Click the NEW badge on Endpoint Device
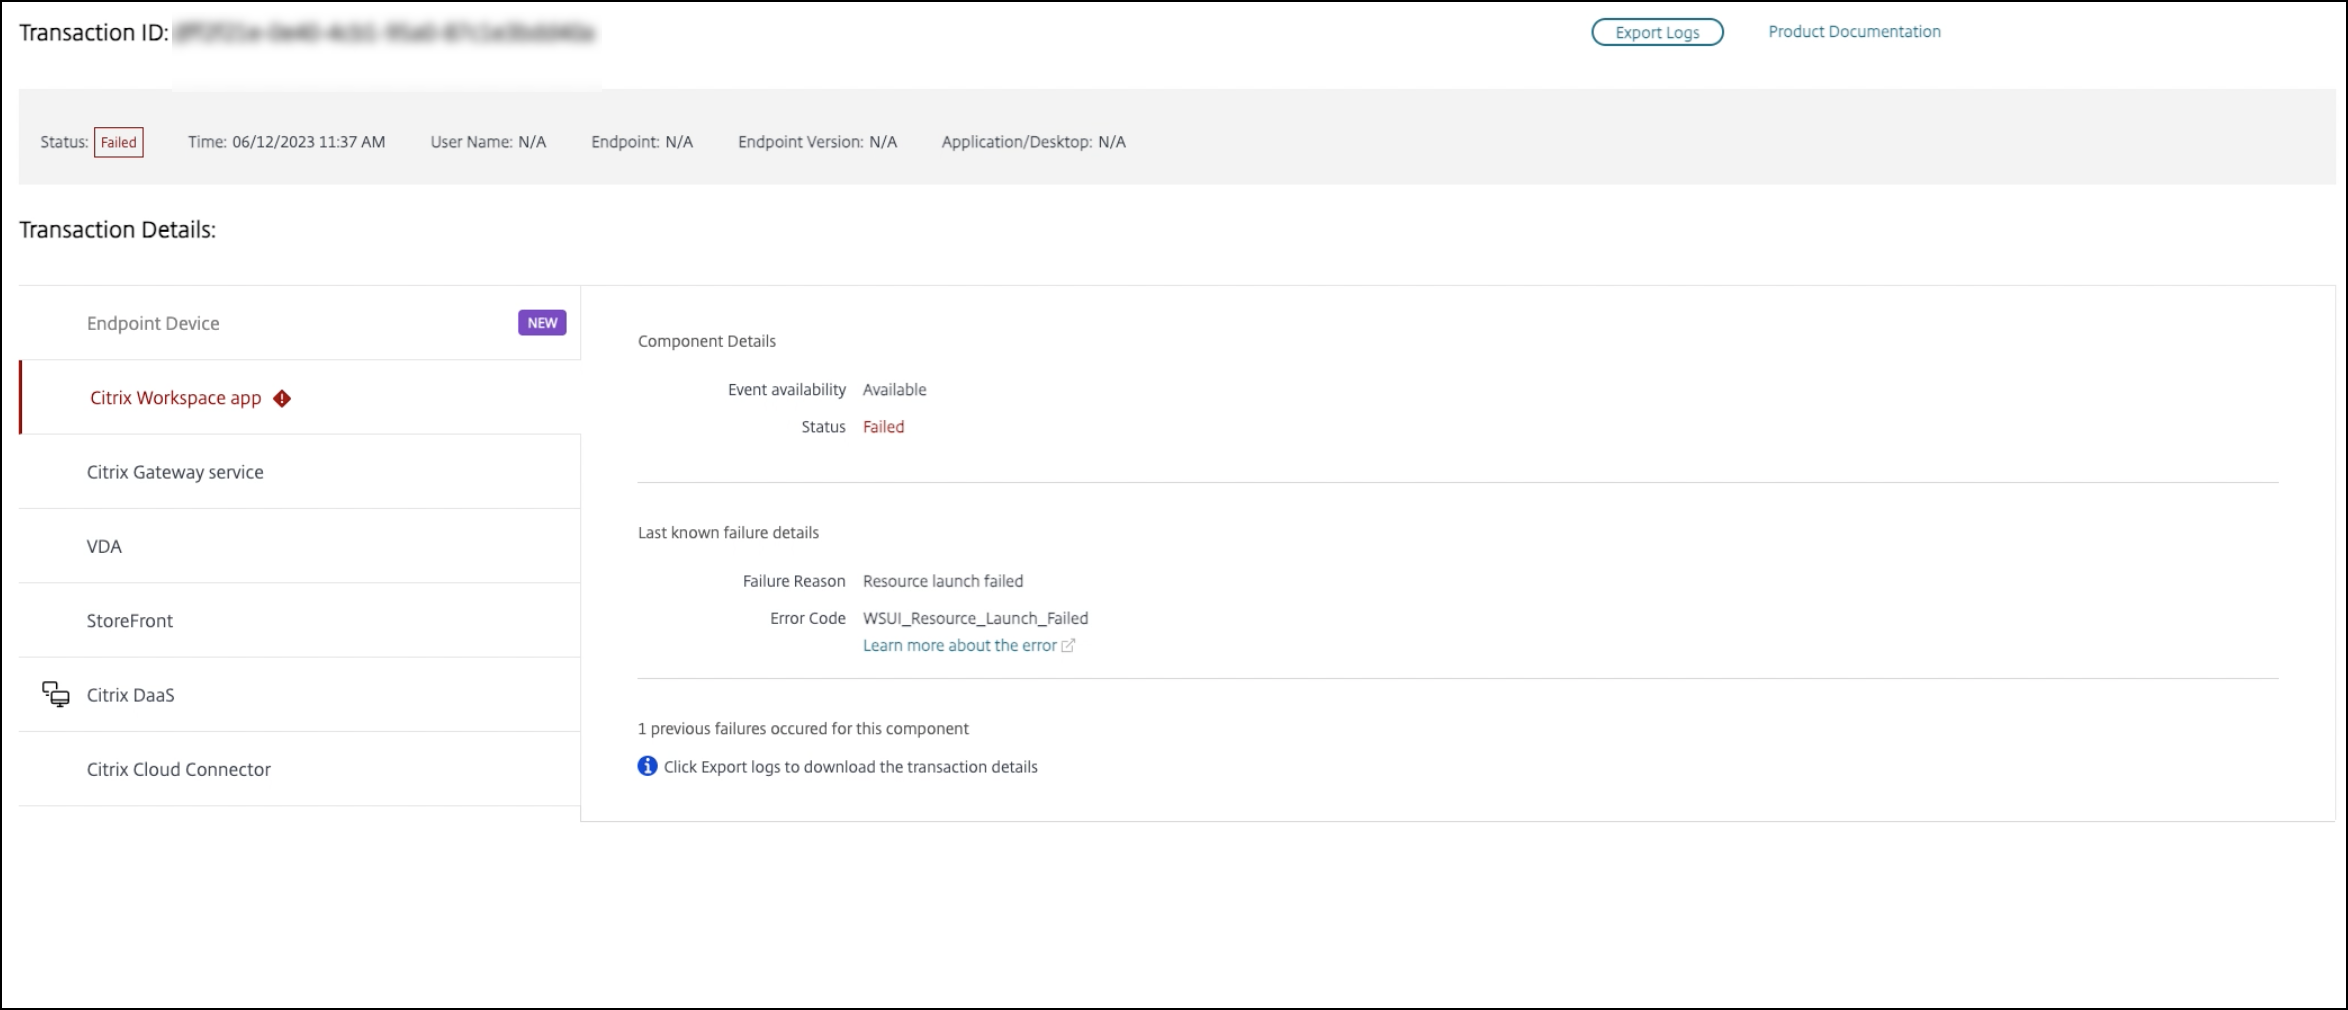 [542, 323]
